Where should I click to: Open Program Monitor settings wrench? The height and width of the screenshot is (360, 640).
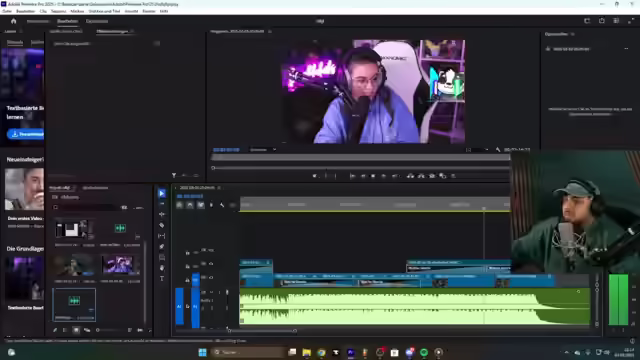(x=498, y=150)
